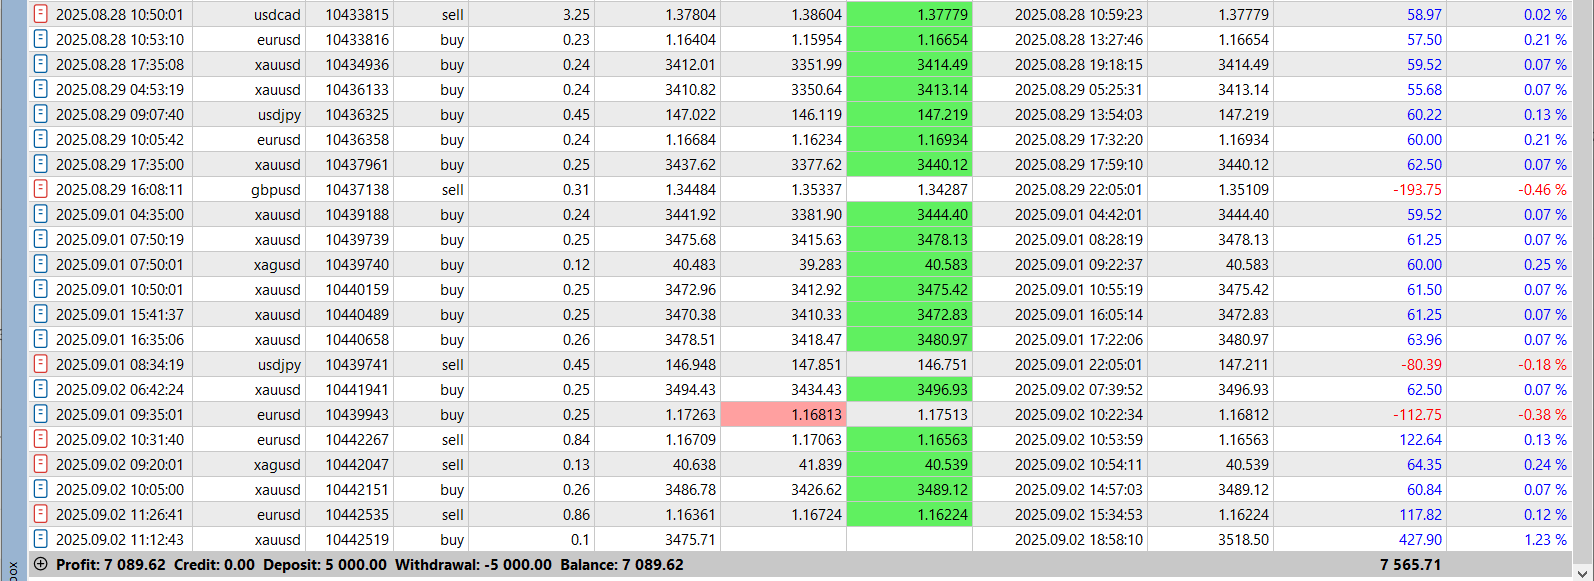Click the usdjpy buy icon, ticket 10436325
The image size is (1594, 581).
[x=41, y=114]
